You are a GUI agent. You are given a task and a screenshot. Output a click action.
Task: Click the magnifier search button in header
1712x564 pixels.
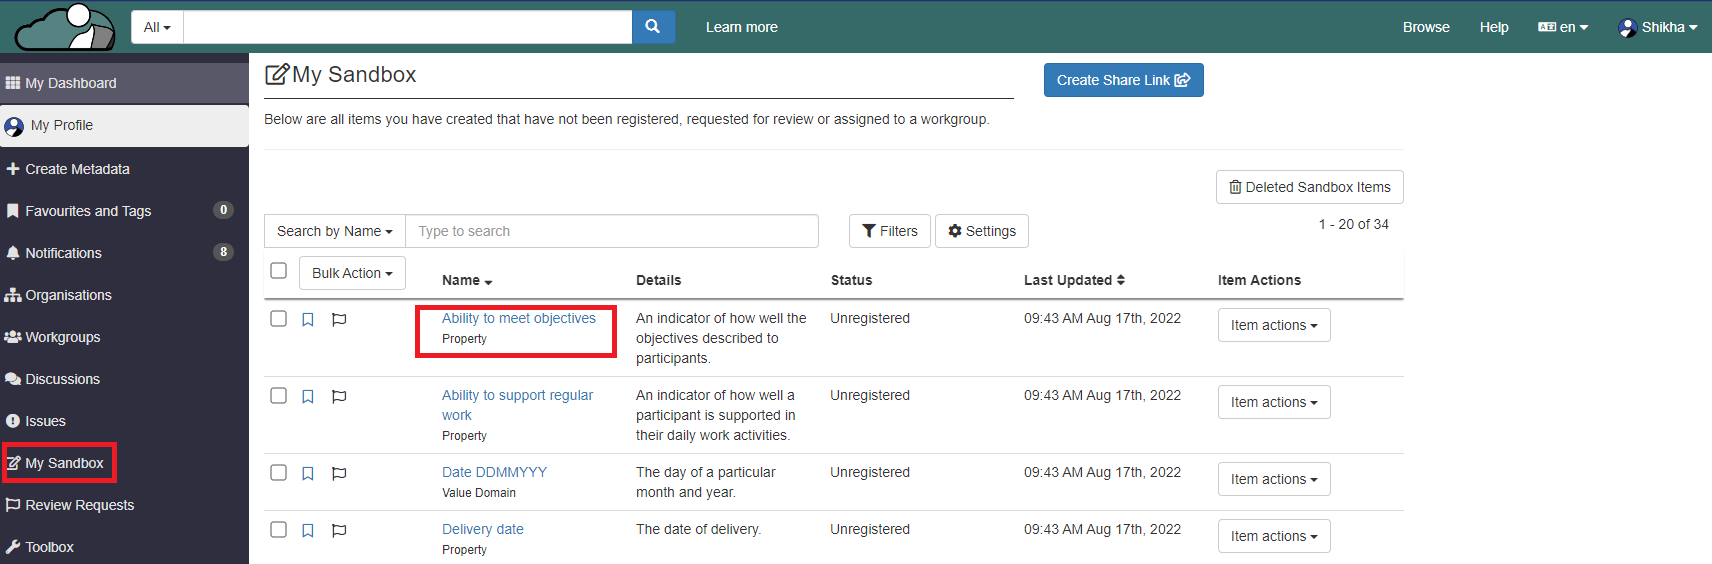point(653,27)
